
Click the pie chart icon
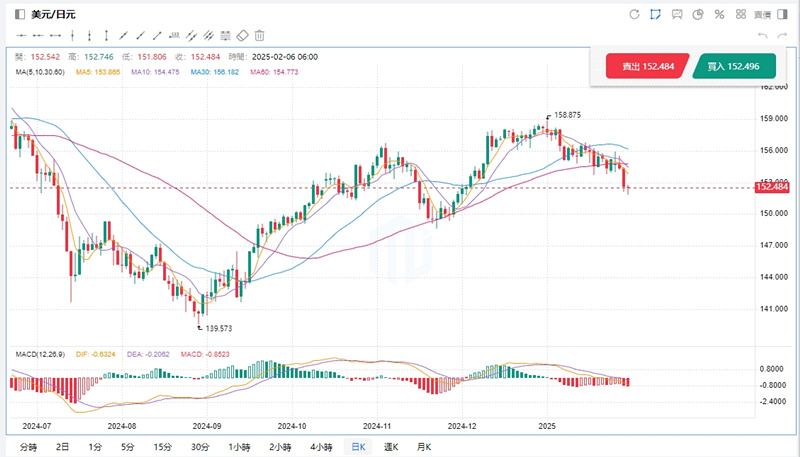coord(699,14)
